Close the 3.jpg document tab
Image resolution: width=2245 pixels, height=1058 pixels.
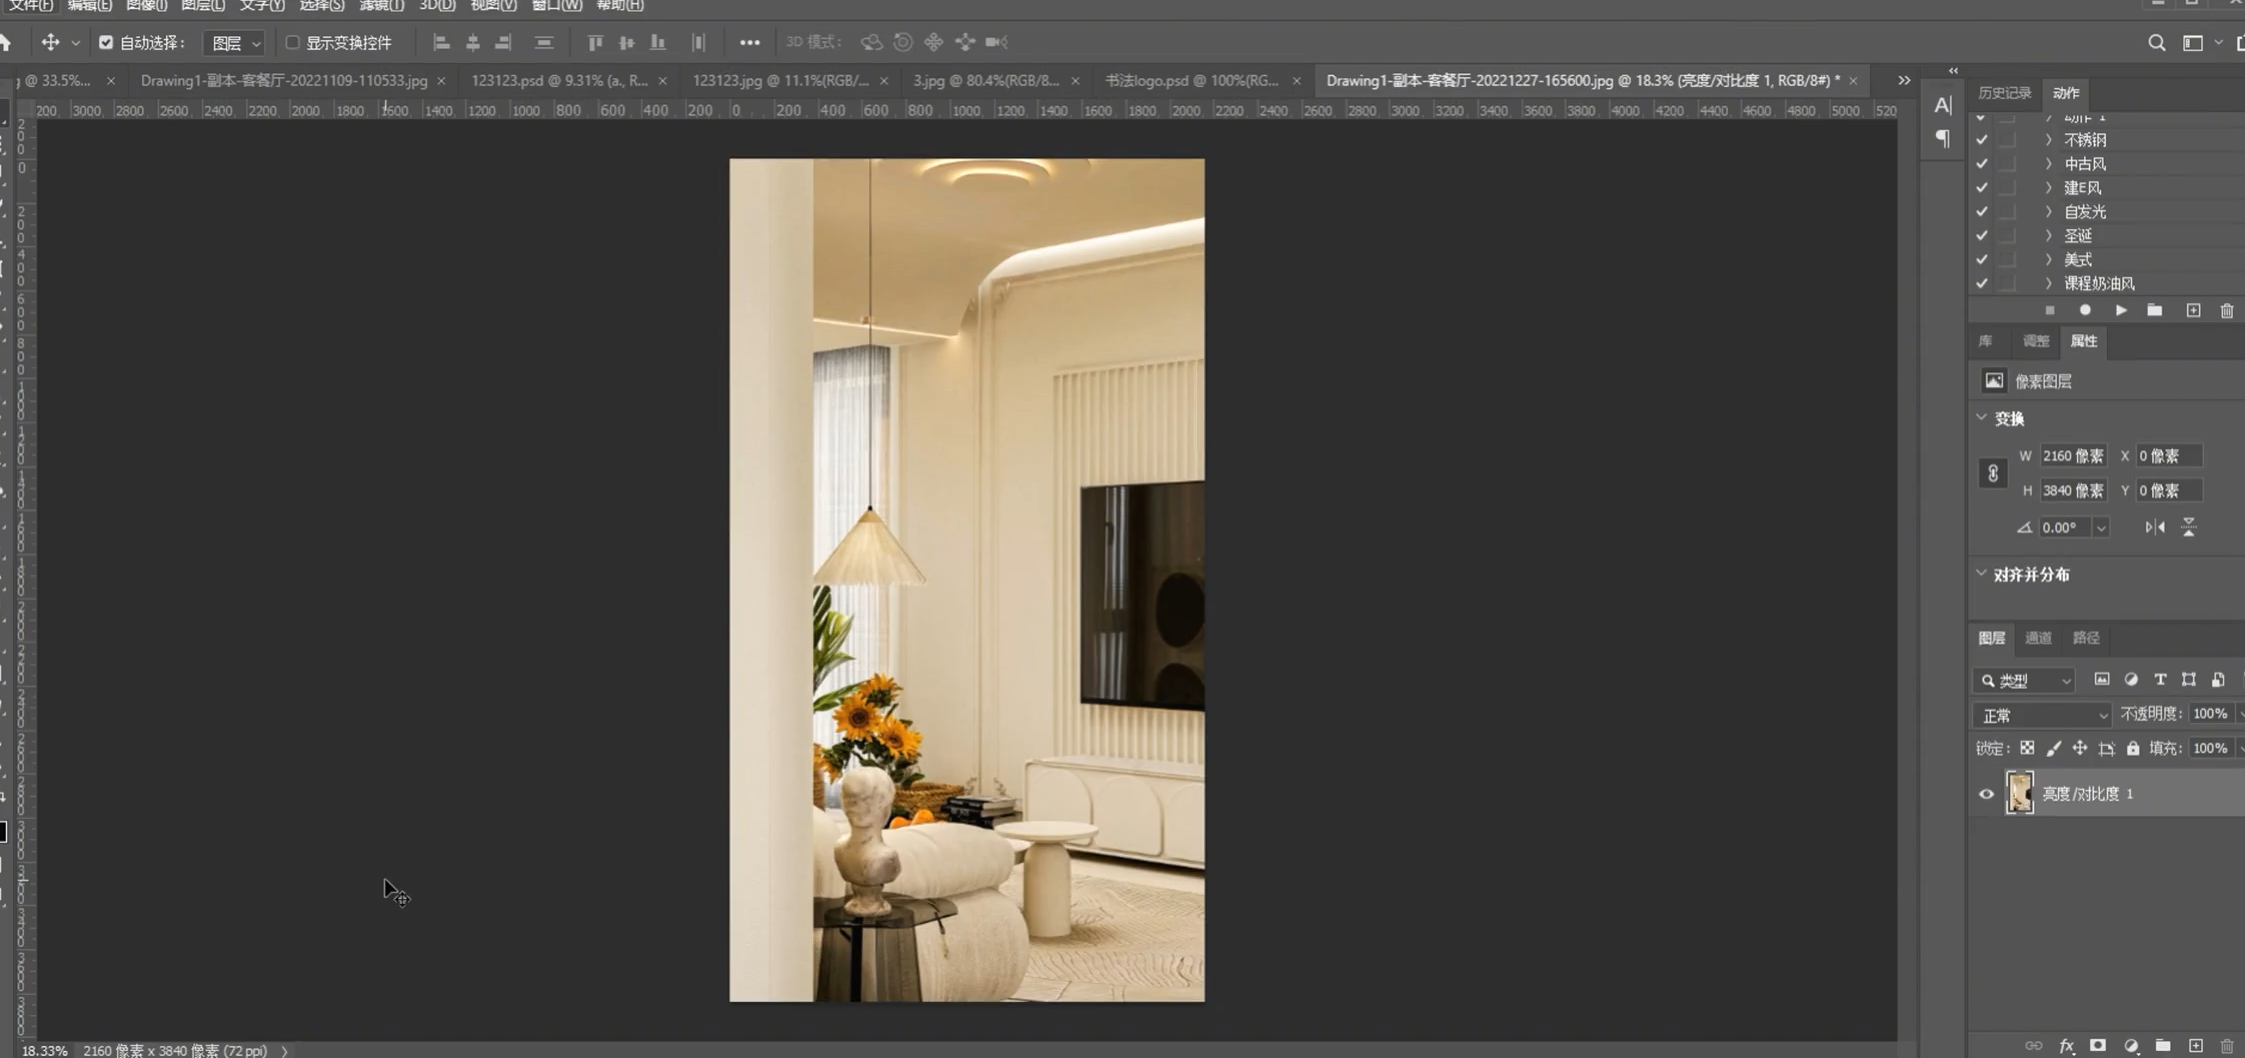click(1075, 81)
